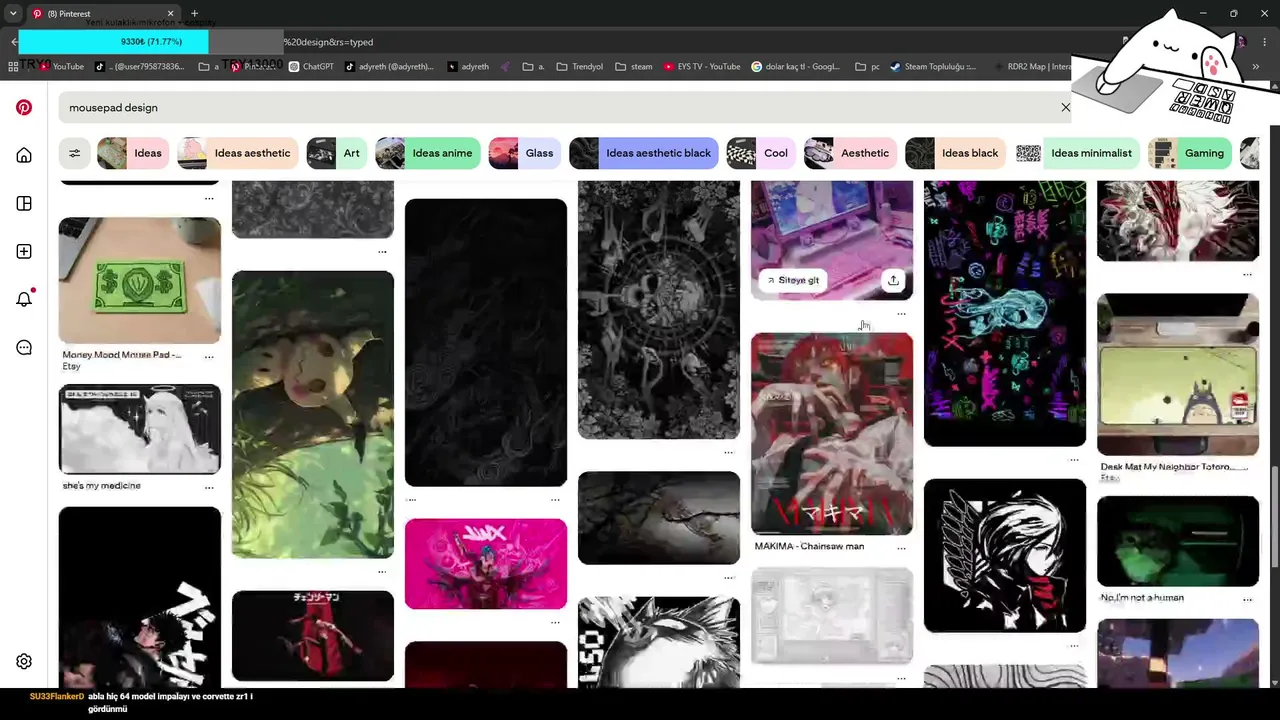
Task: Expand the steam bookmark folder
Action: (634, 67)
